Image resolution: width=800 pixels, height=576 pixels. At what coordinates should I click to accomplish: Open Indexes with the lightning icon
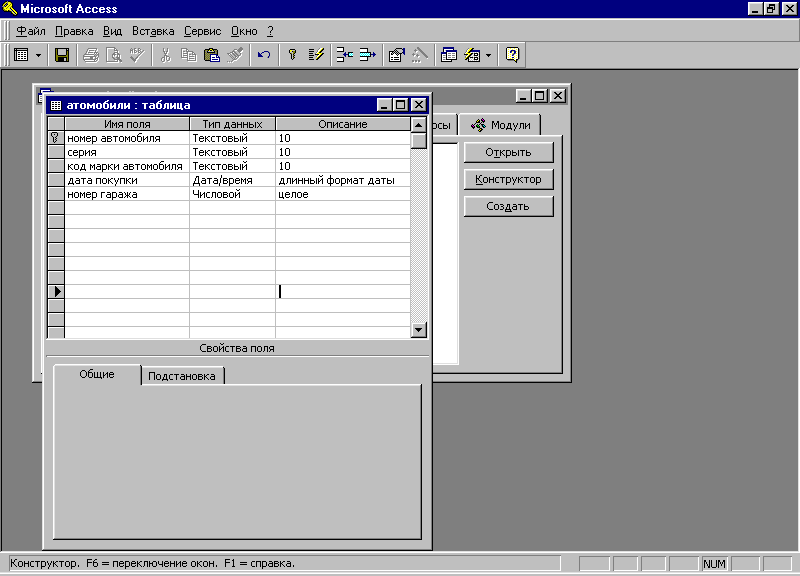click(x=316, y=55)
